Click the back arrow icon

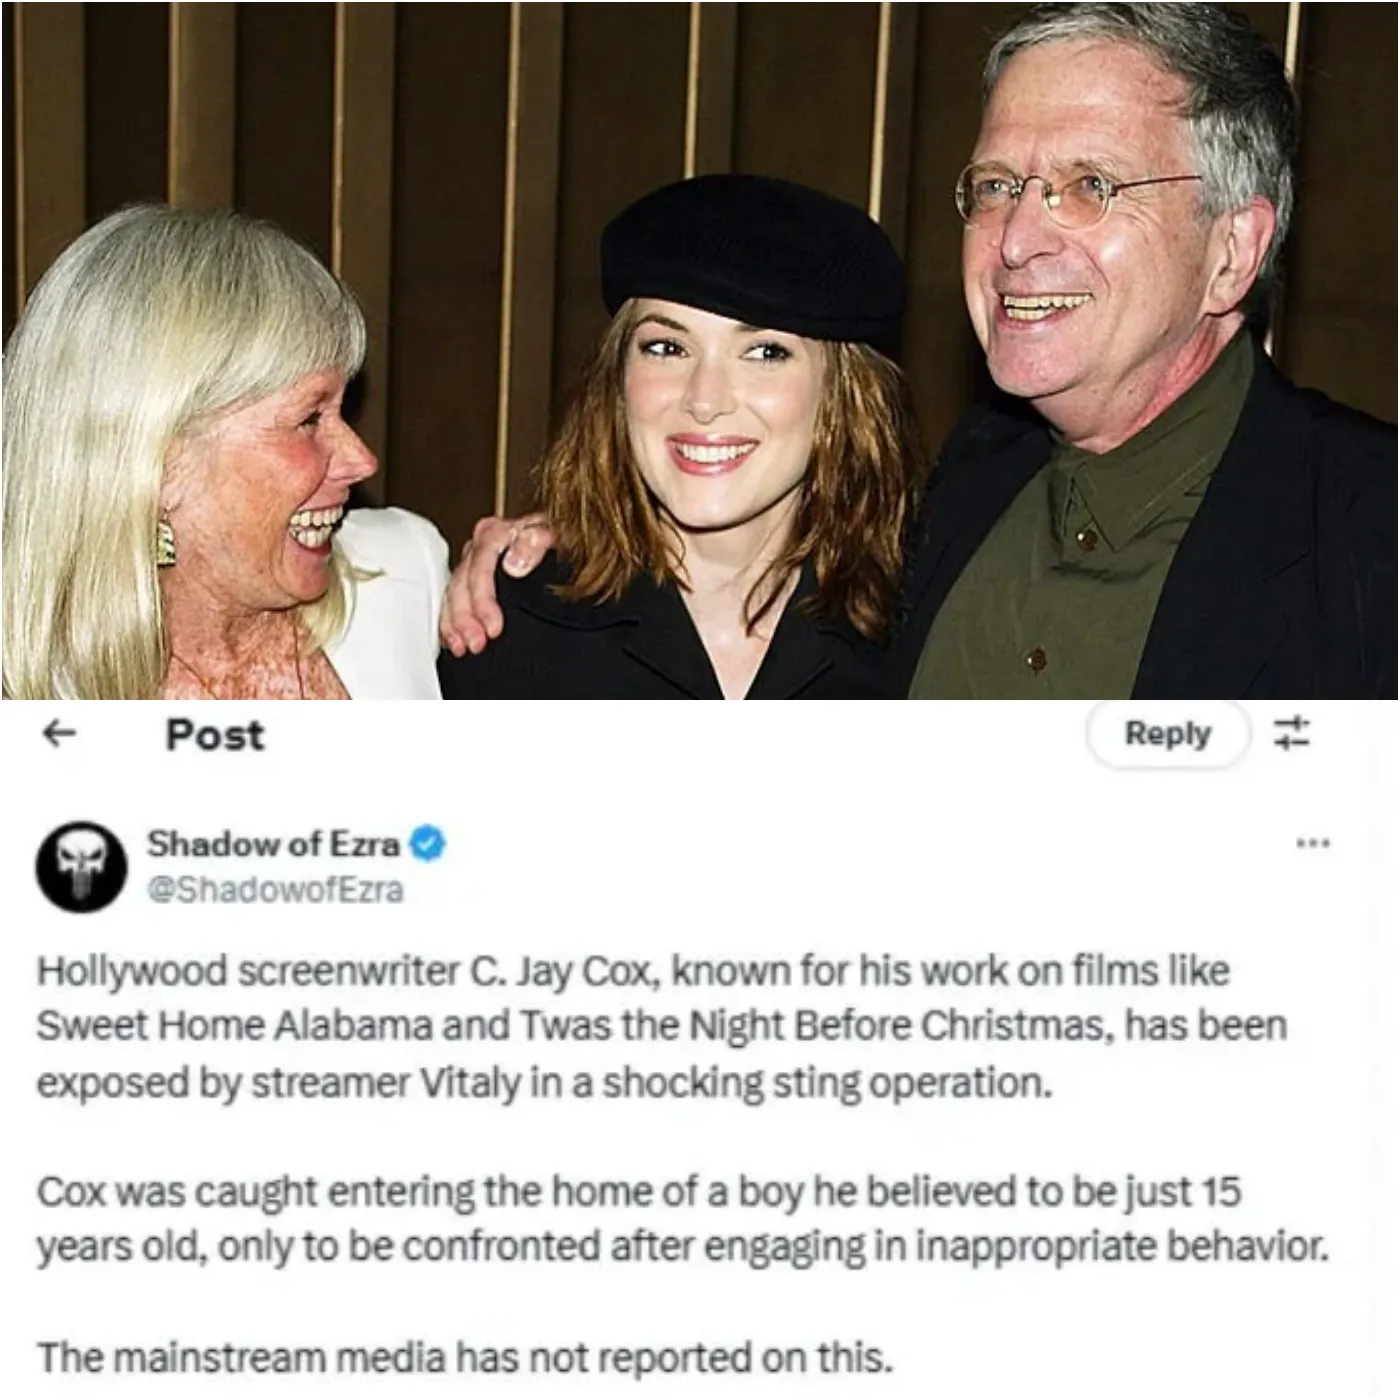61,734
